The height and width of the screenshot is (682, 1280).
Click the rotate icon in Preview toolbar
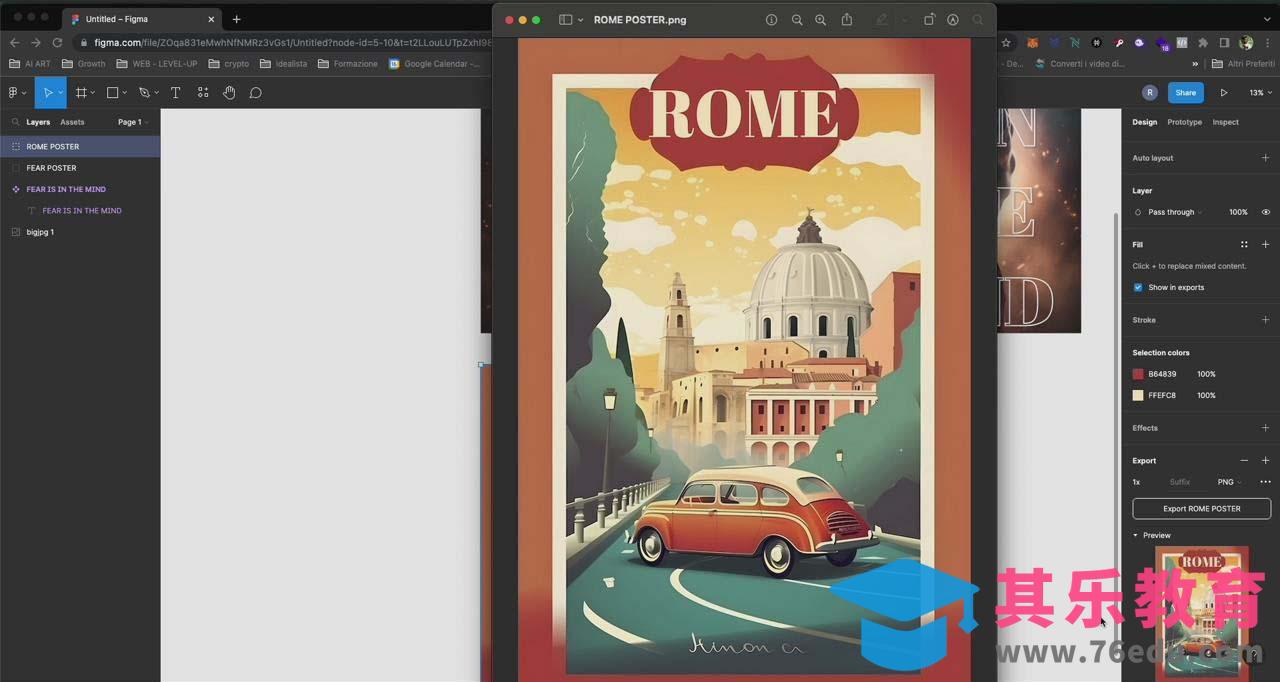928,20
